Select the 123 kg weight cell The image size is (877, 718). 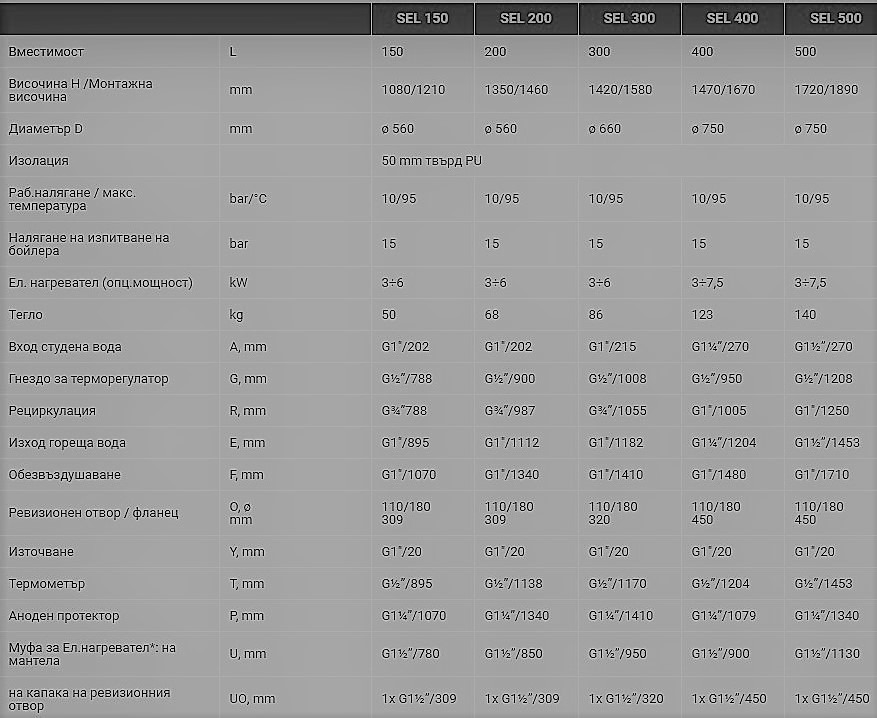(x=702, y=315)
